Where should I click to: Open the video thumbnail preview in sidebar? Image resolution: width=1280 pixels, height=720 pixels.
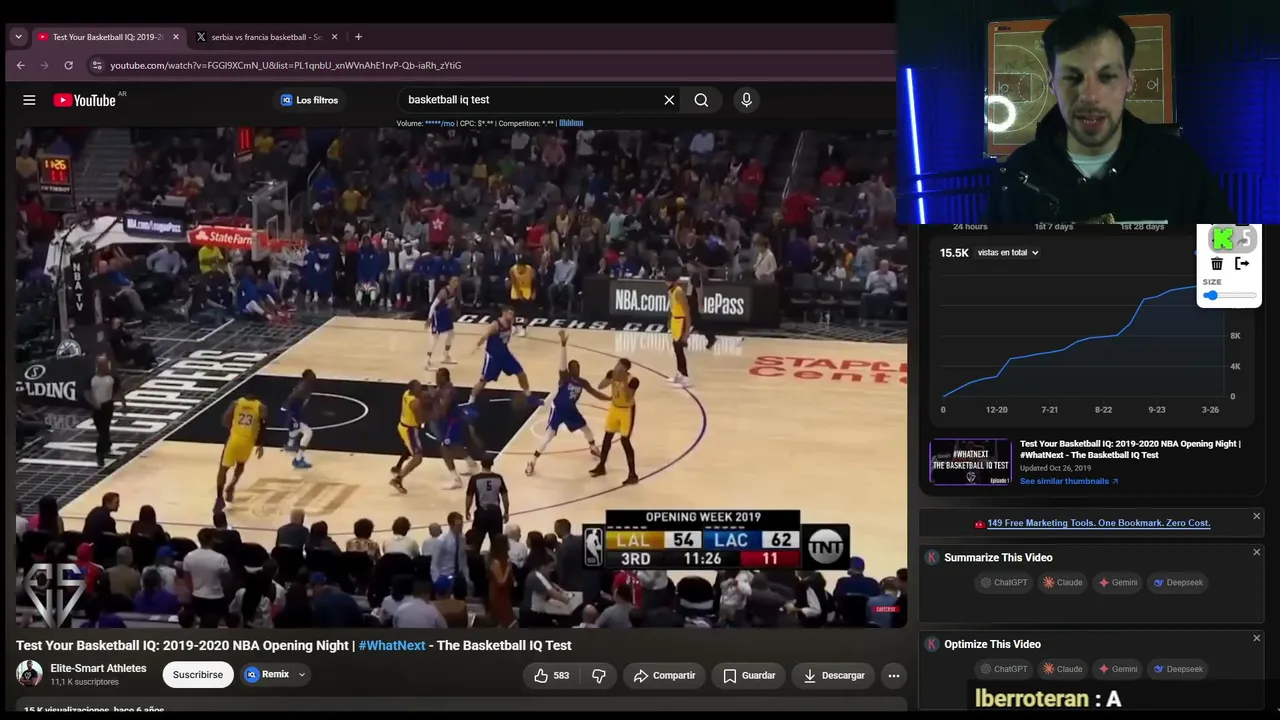[x=970, y=462]
